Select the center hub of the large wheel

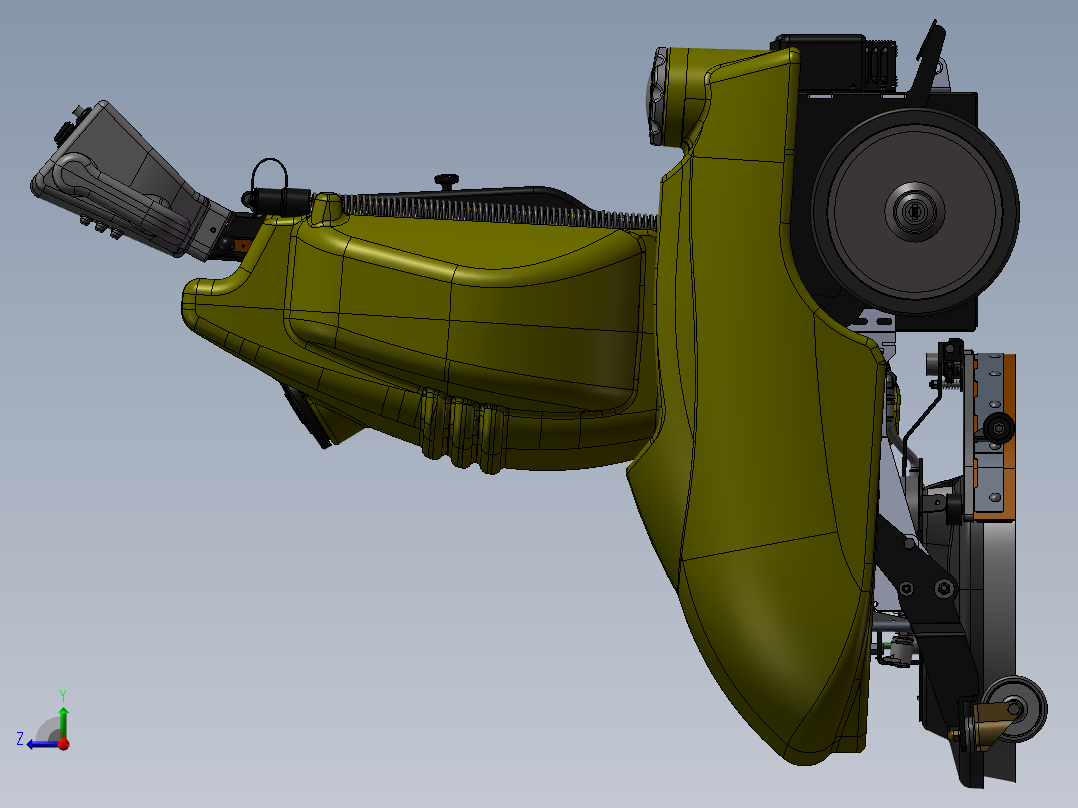pos(914,211)
